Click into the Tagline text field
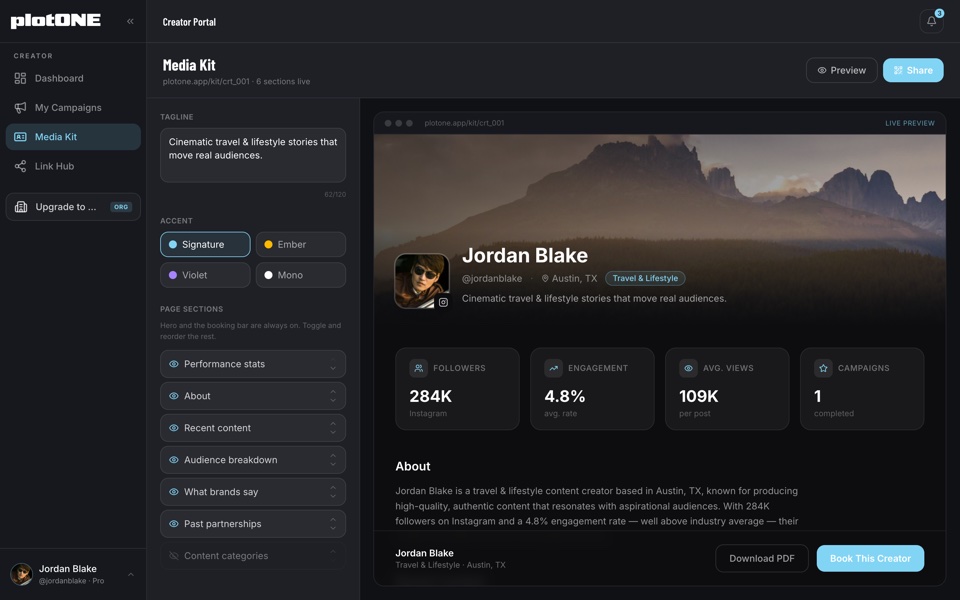This screenshot has height=600, width=960. point(253,155)
